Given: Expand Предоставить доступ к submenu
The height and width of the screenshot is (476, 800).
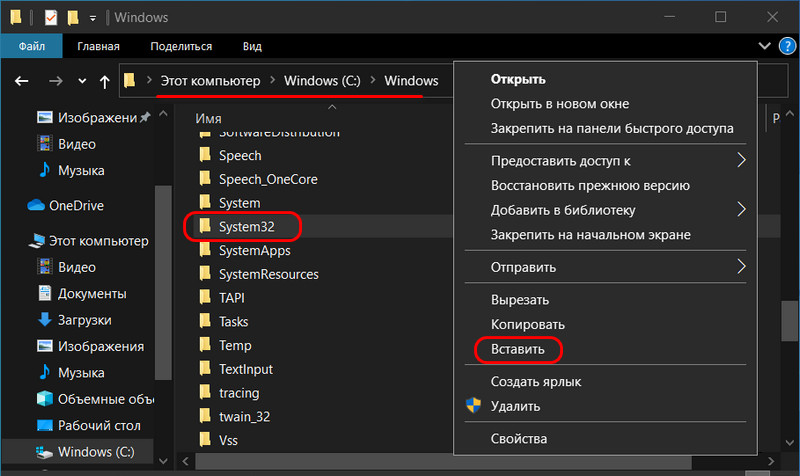Looking at the screenshot, I should coord(605,161).
